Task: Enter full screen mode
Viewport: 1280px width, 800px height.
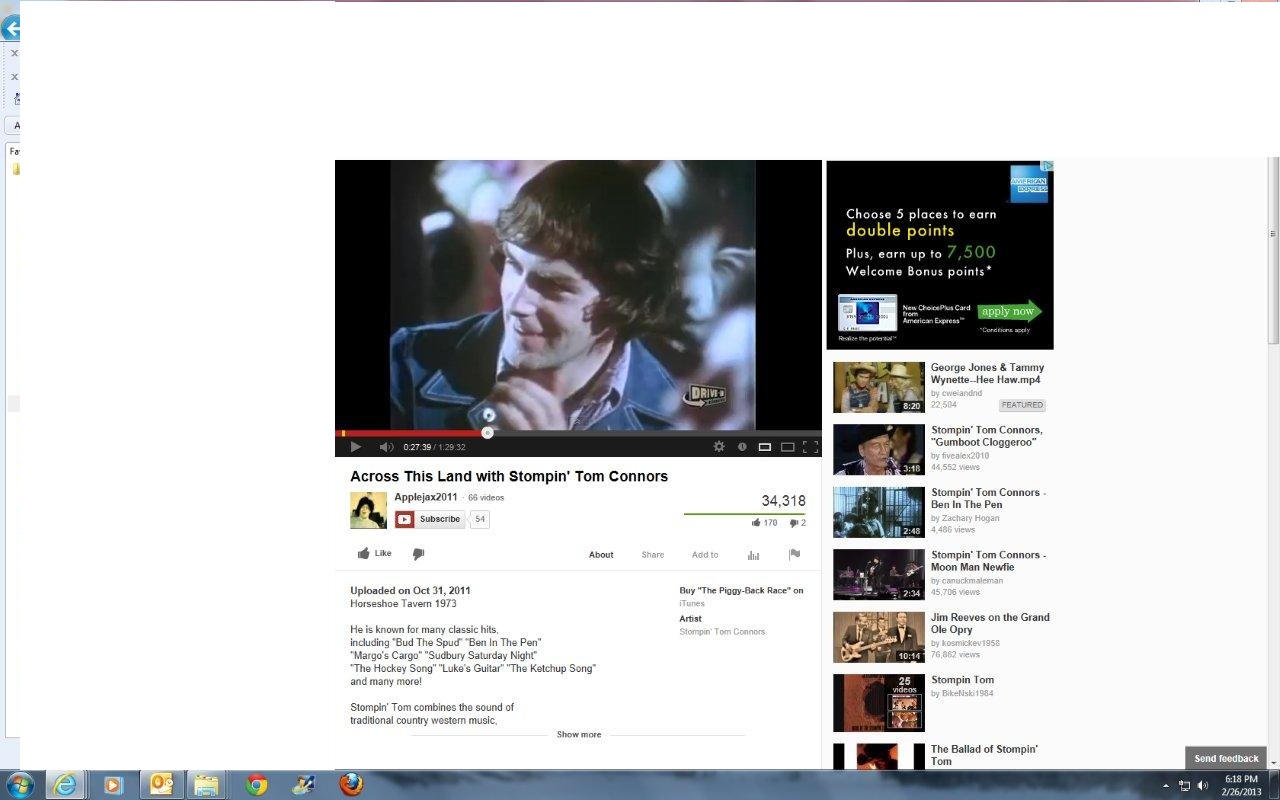Action: tap(810, 447)
